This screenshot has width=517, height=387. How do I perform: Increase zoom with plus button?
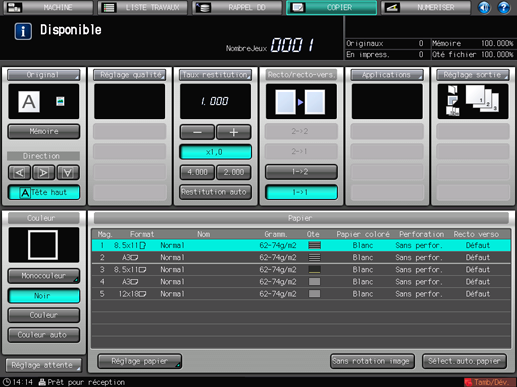point(234,132)
